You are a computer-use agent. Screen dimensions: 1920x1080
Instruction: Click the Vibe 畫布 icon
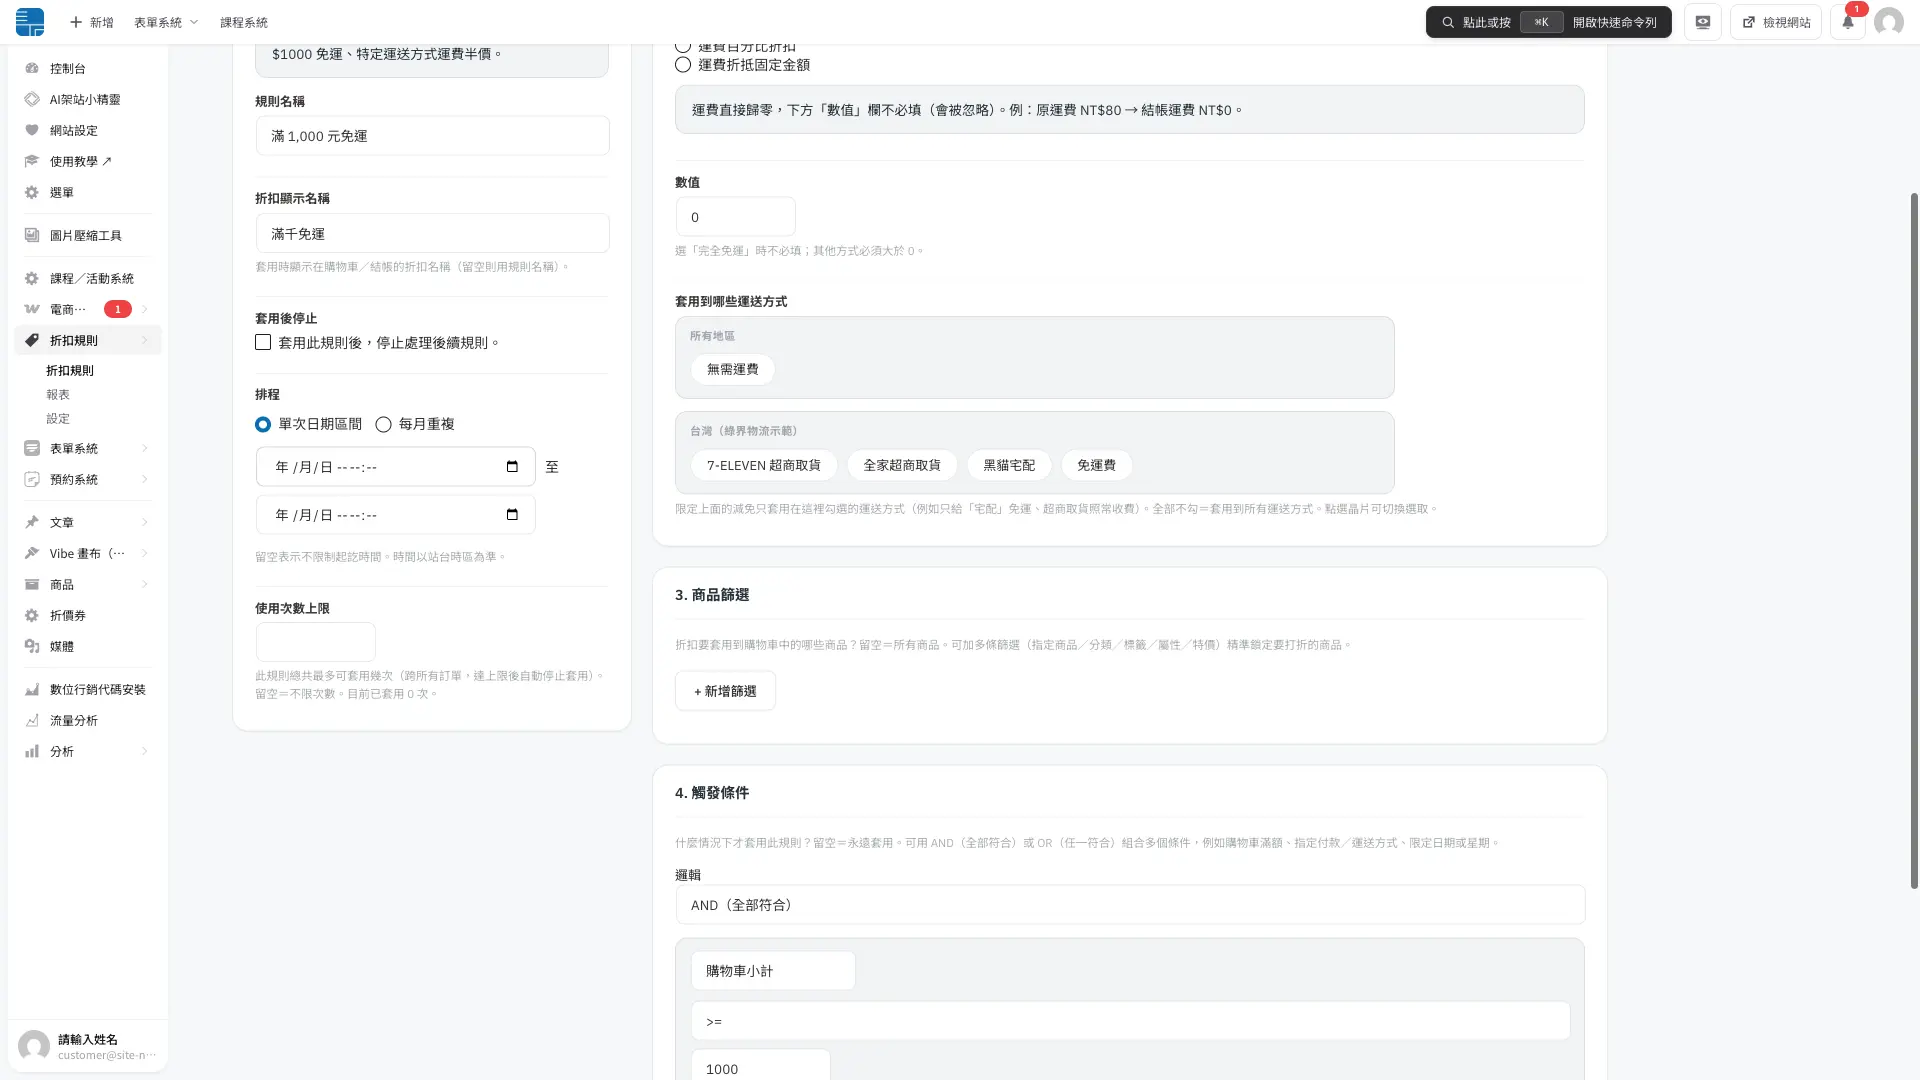click(32, 553)
